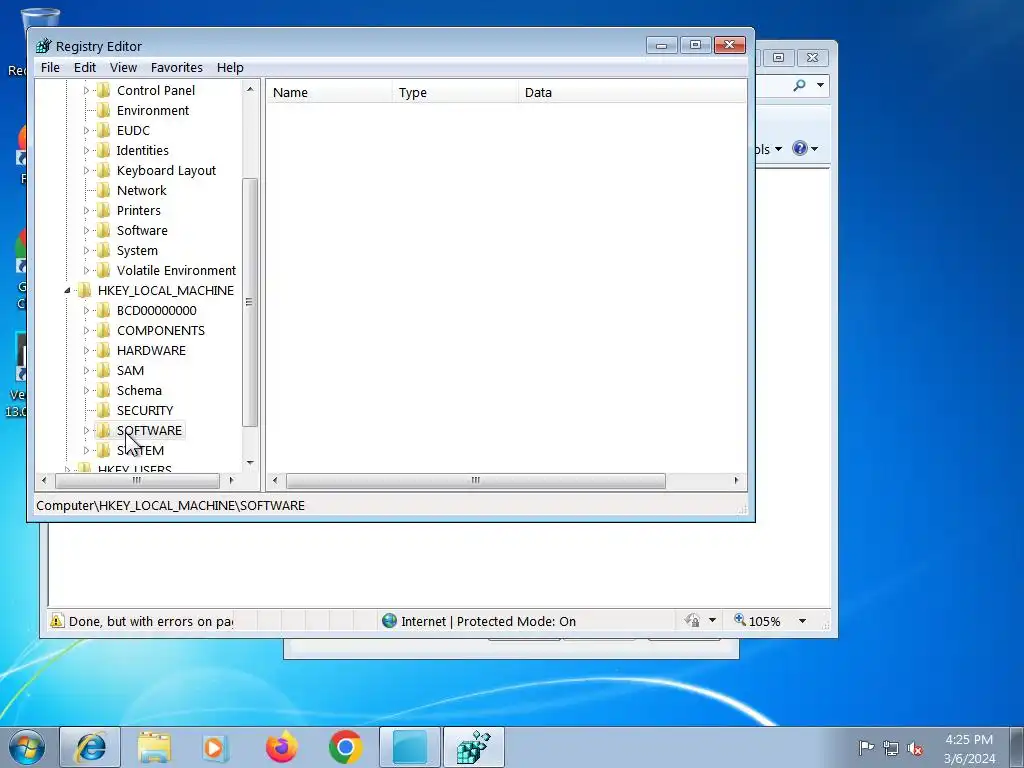Expand the COMPONENTS key
The image size is (1024, 768).
86,331
